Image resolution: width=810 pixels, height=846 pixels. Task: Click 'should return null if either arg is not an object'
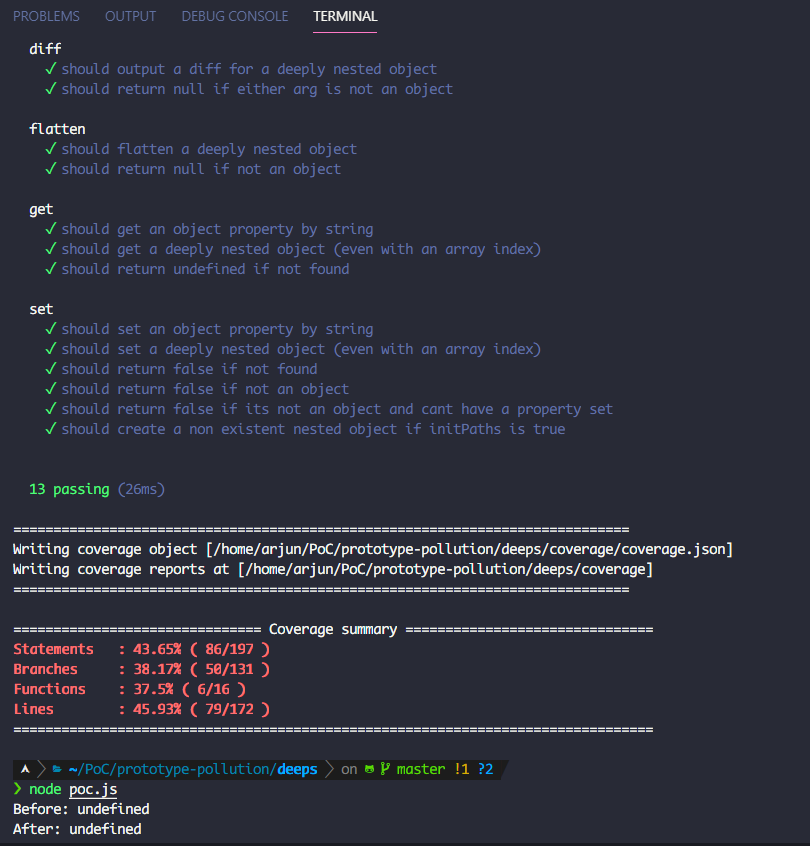point(257,89)
